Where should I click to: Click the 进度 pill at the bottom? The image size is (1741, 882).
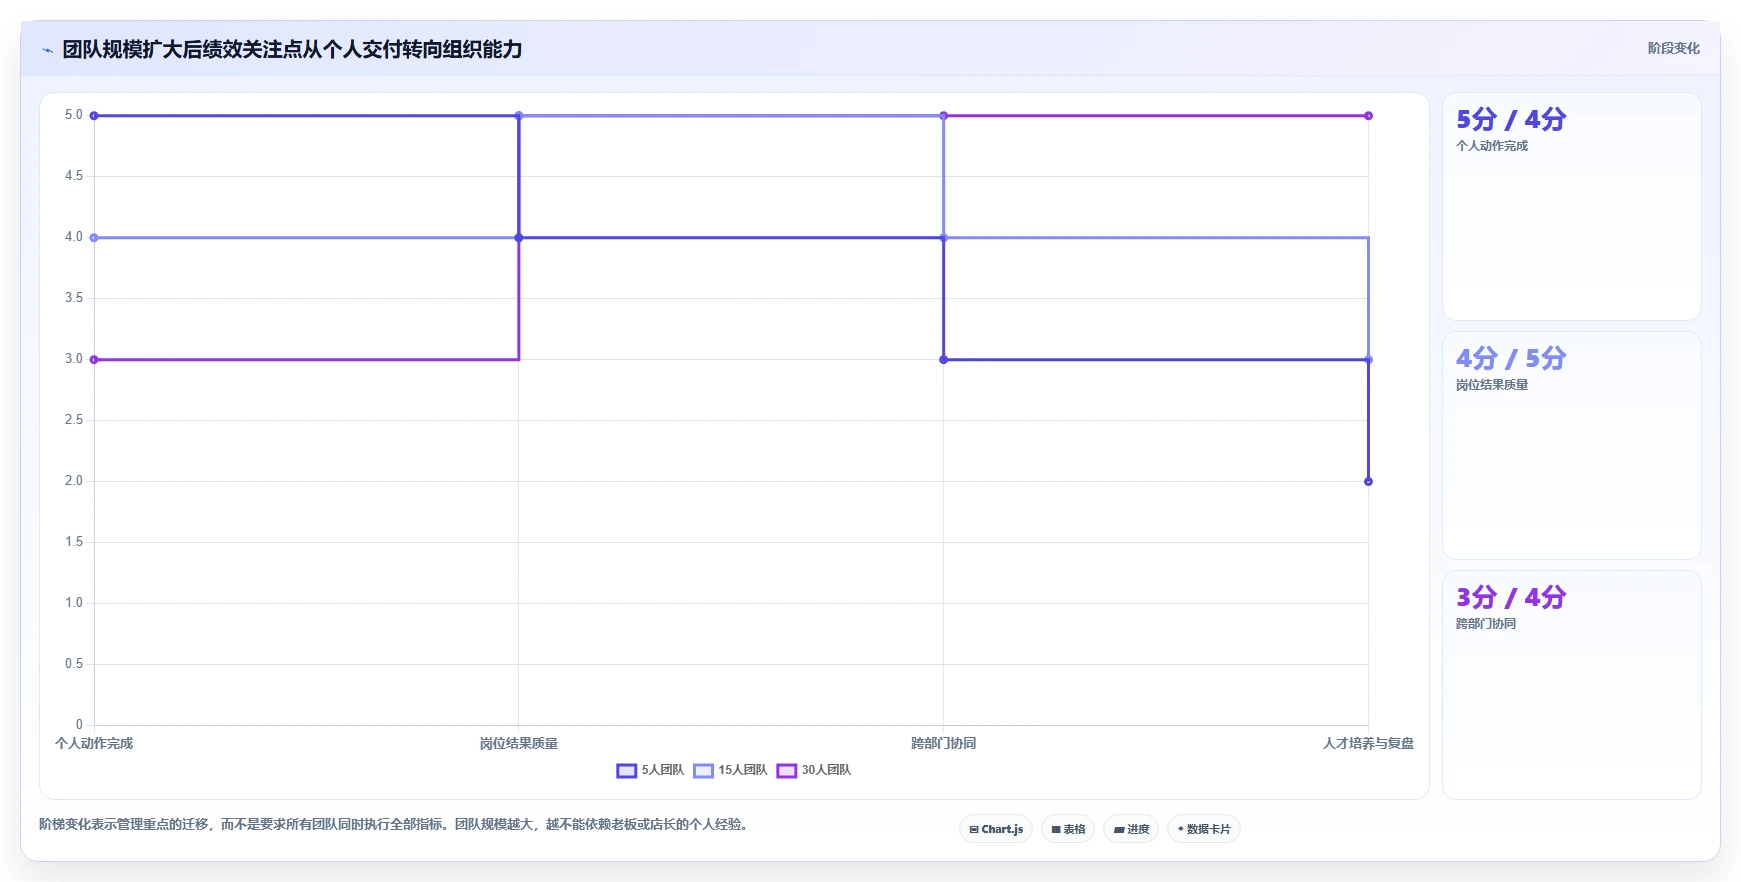pos(1131,829)
